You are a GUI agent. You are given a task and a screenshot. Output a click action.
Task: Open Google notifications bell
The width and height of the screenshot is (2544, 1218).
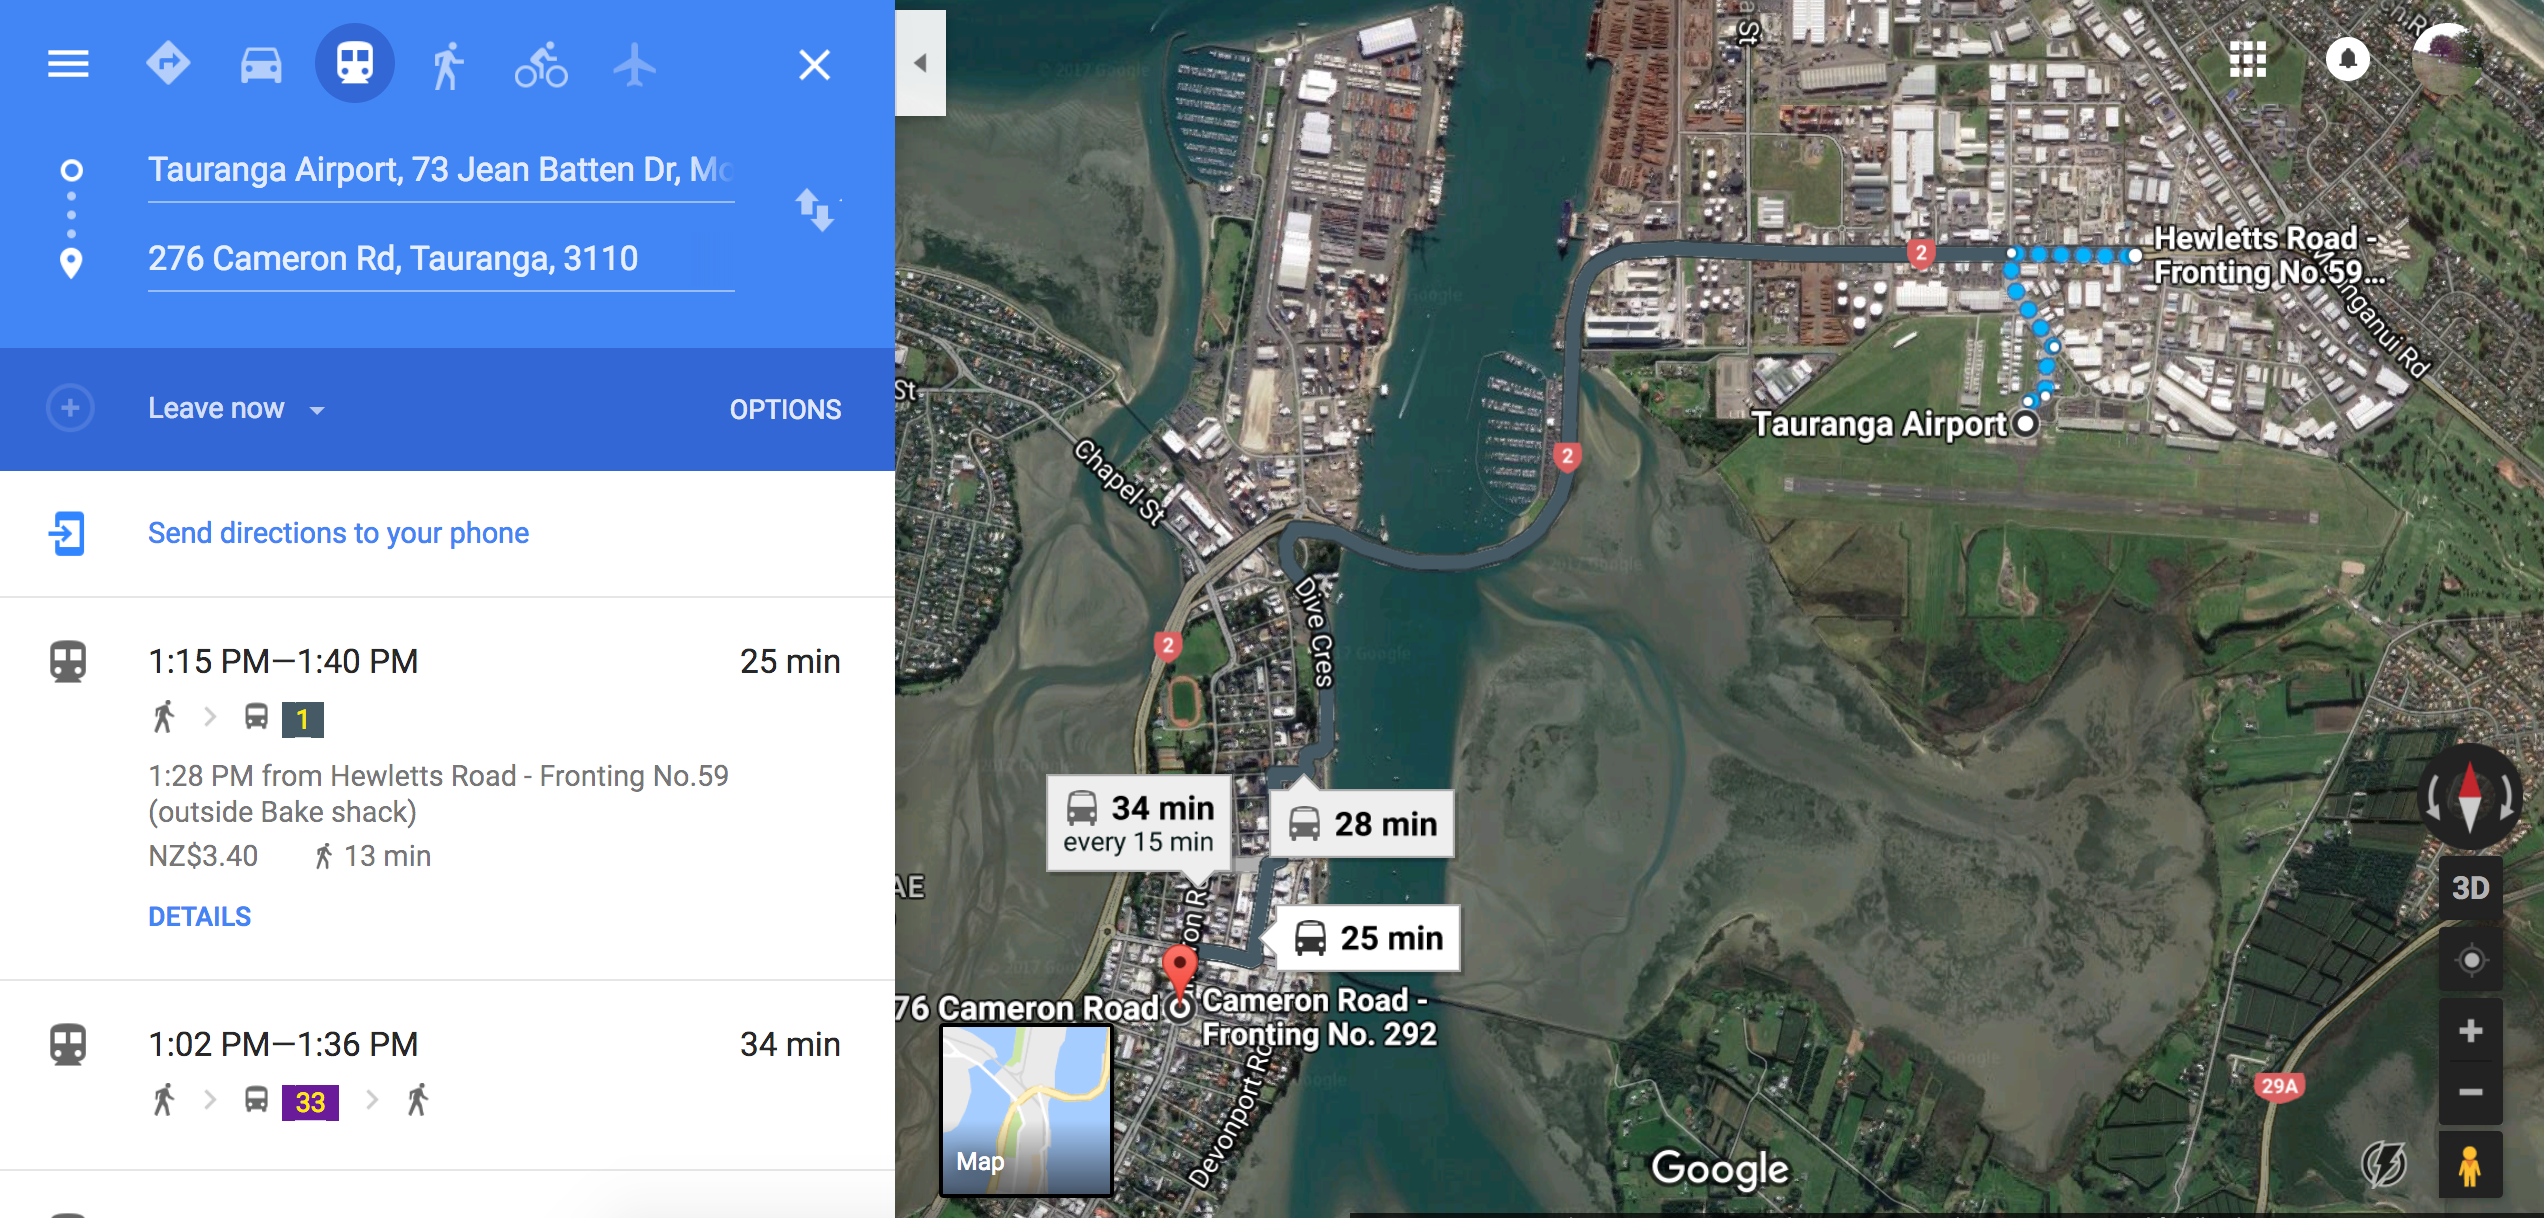tap(2348, 60)
